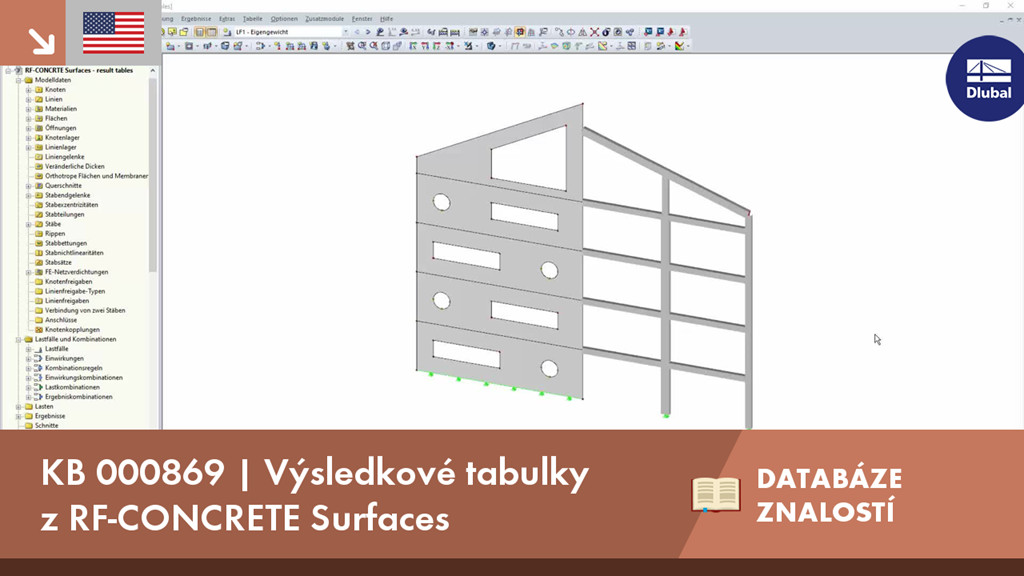Click the Lastkombinationen green arrow icon
This screenshot has width=1024, height=576.
(x=39, y=387)
